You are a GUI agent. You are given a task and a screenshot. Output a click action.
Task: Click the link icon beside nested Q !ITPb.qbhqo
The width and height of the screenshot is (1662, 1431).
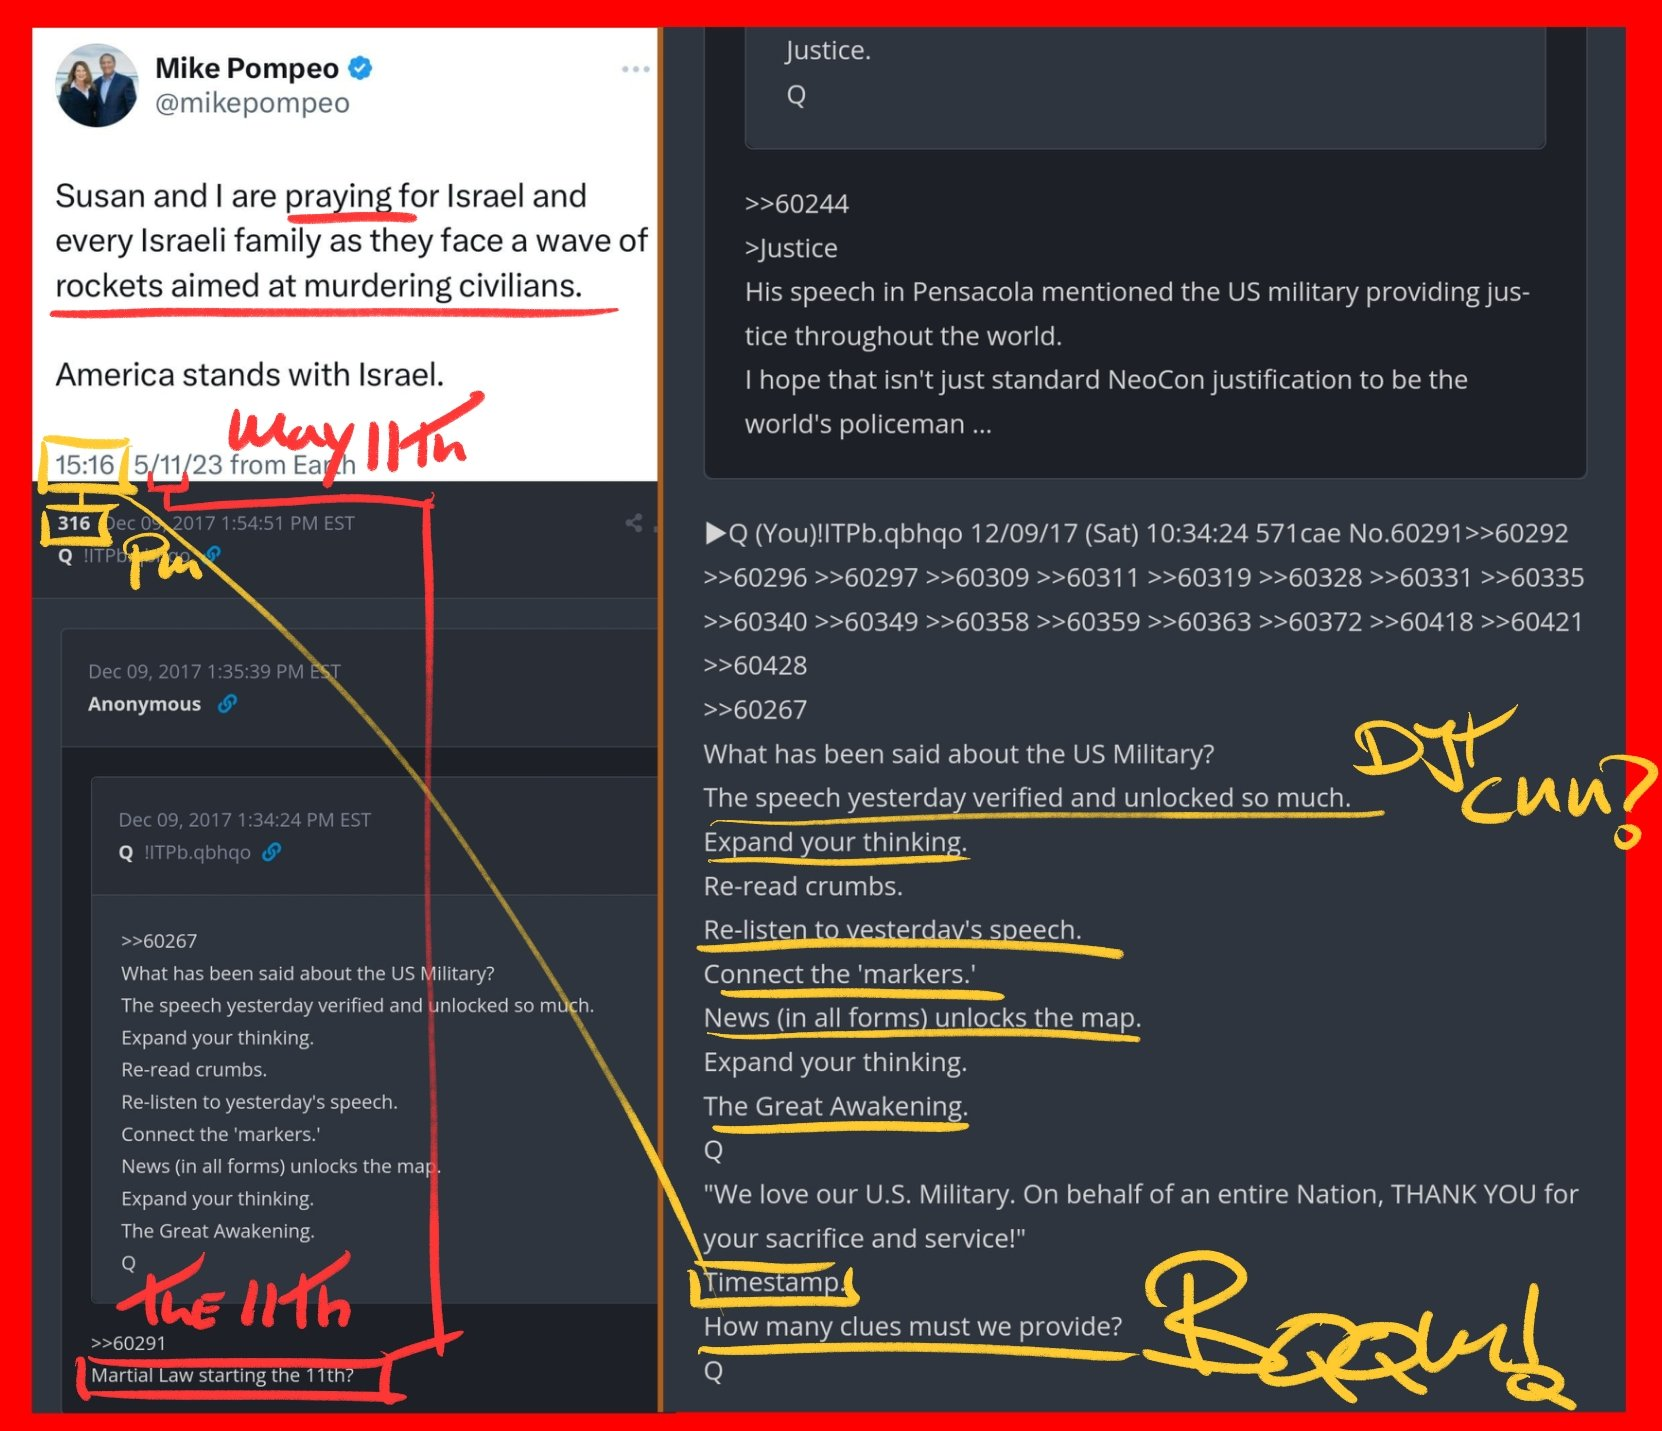(272, 852)
